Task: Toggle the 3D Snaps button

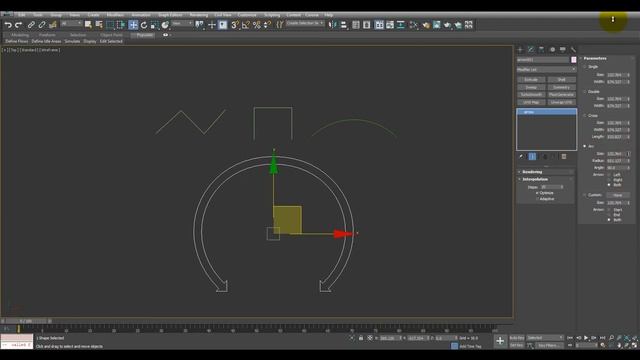Action: pyautogui.click(x=235, y=25)
